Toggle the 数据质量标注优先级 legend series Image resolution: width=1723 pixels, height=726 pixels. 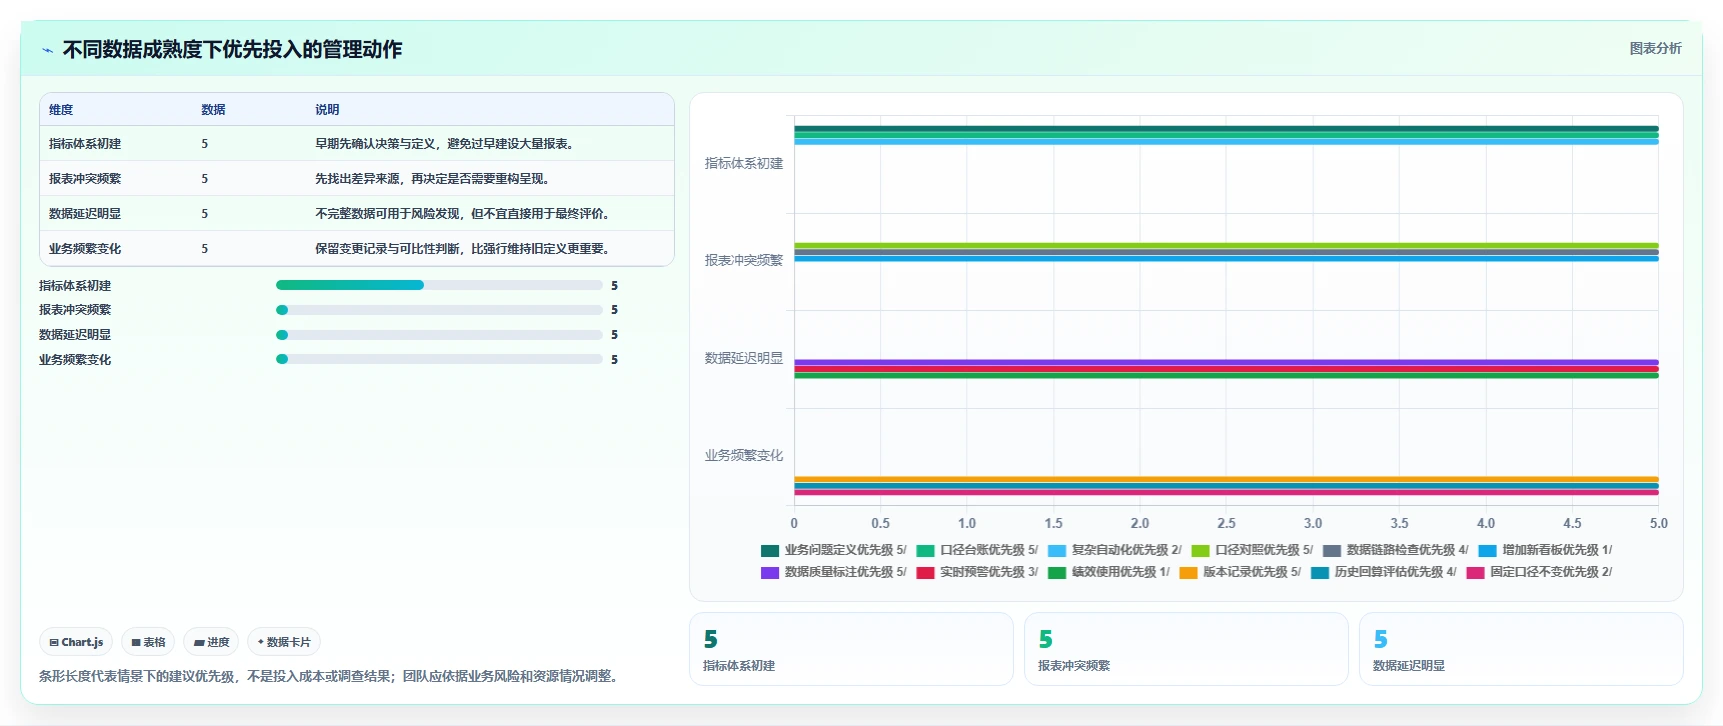pos(833,572)
